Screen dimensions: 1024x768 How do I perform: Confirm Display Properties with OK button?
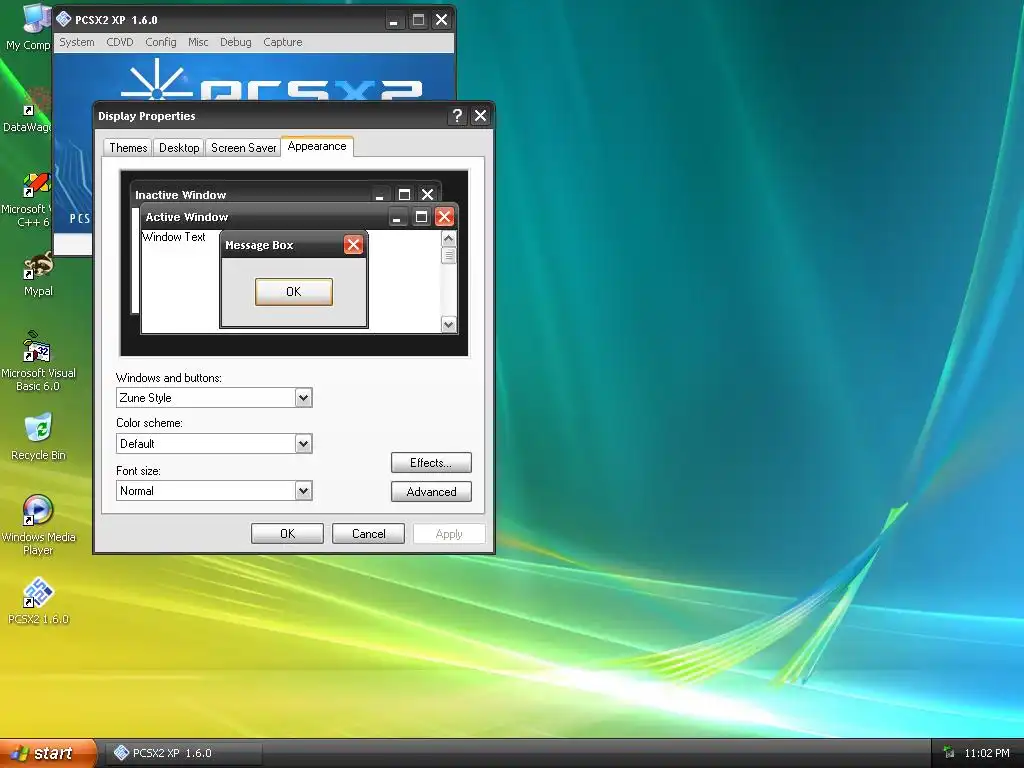[287, 534]
